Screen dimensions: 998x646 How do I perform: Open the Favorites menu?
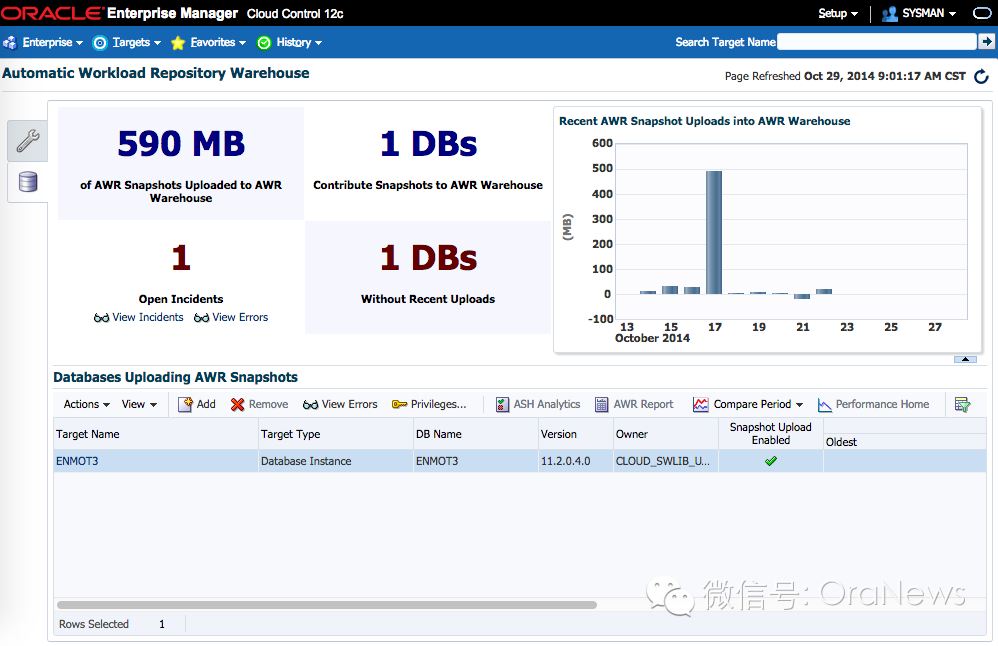pos(218,43)
